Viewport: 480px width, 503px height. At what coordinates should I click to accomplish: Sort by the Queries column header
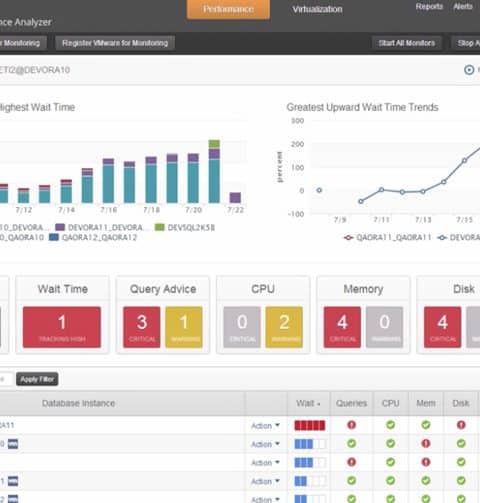coord(351,403)
